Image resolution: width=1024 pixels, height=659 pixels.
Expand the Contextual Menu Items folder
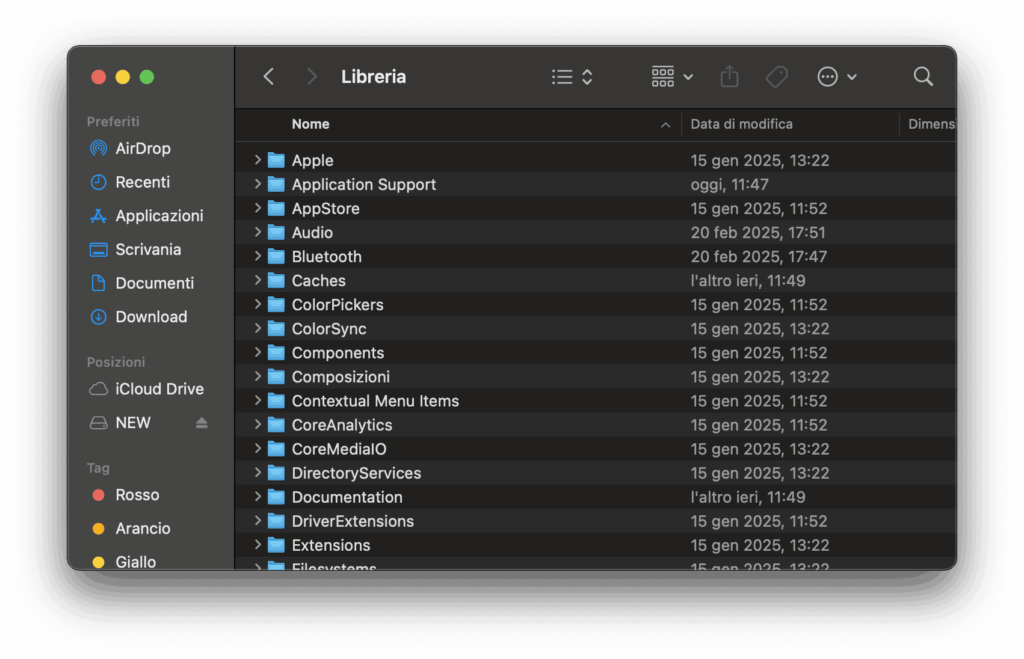(x=257, y=400)
